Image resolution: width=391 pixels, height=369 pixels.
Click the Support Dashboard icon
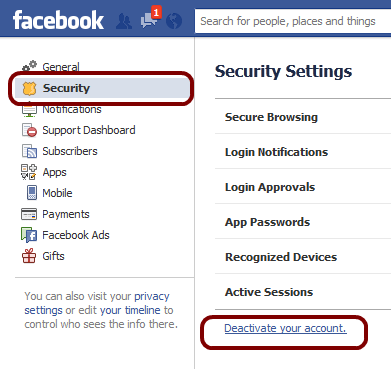point(29,130)
